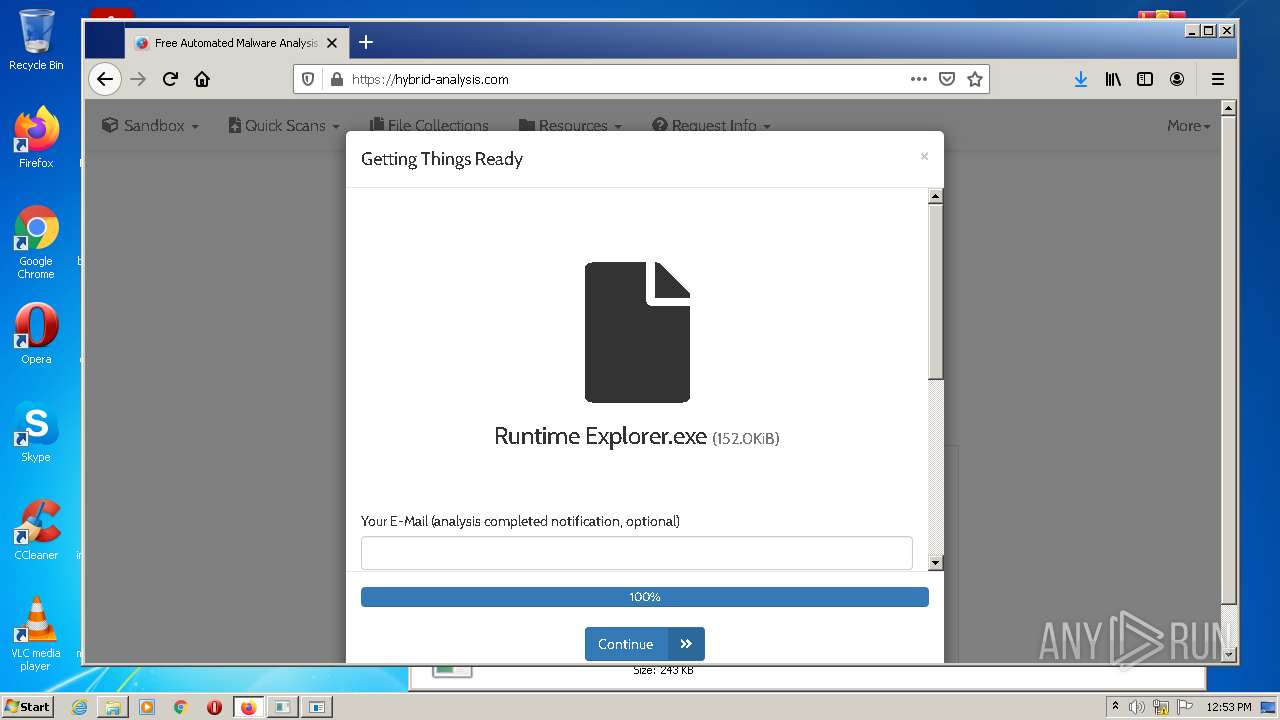Select Google Chrome desktop shortcut
This screenshot has width=1280, height=720.
click(x=36, y=243)
